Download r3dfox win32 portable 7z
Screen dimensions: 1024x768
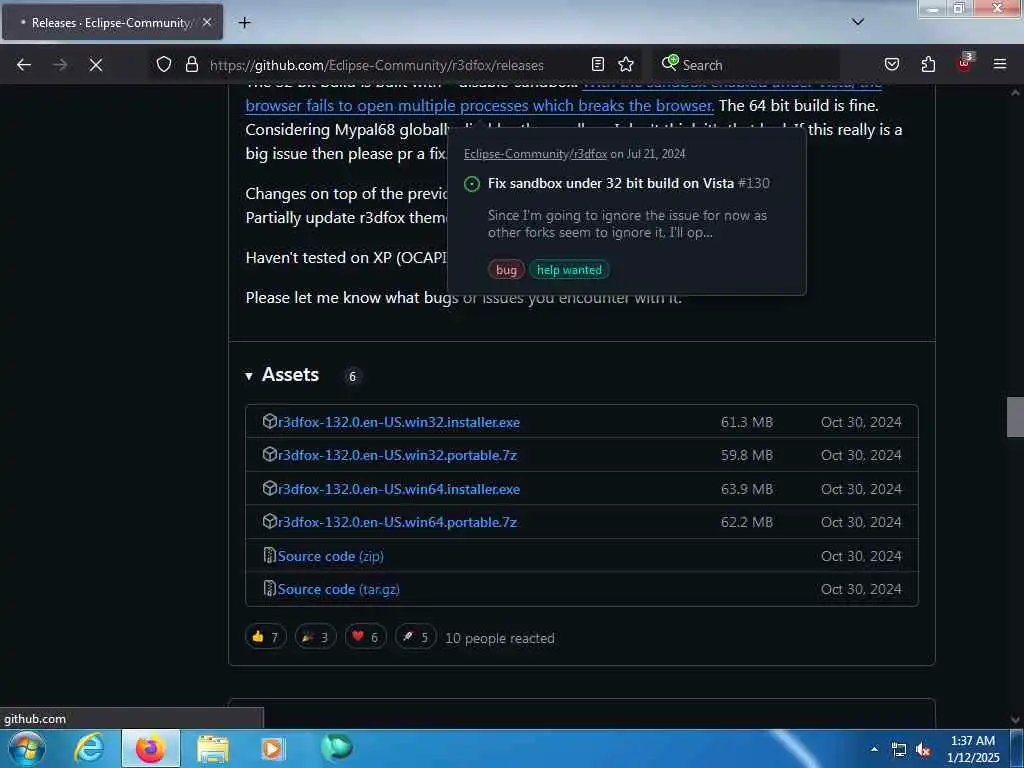pos(397,455)
